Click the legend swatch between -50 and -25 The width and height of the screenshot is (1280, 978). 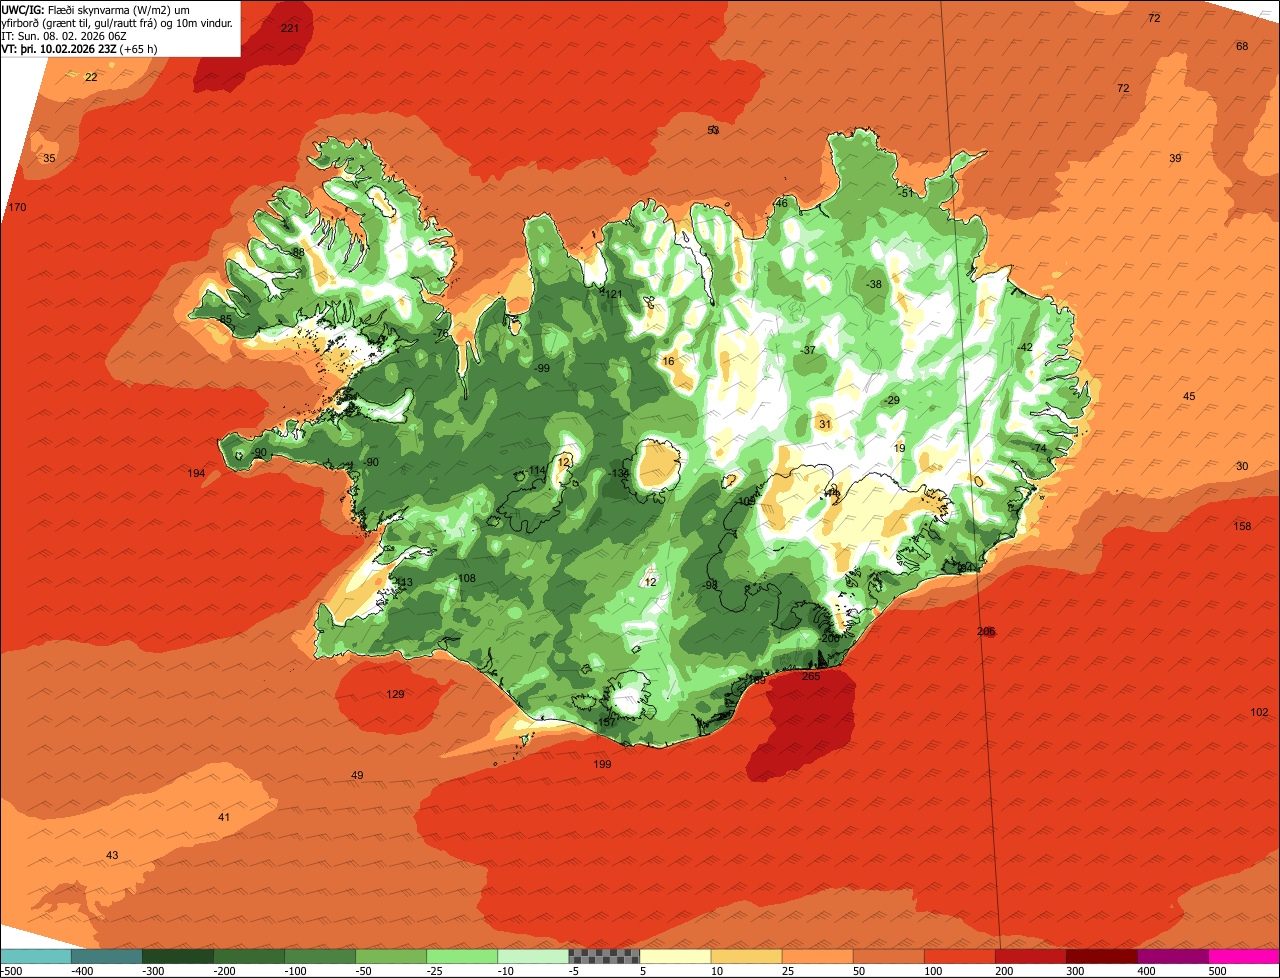pos(391,956)
